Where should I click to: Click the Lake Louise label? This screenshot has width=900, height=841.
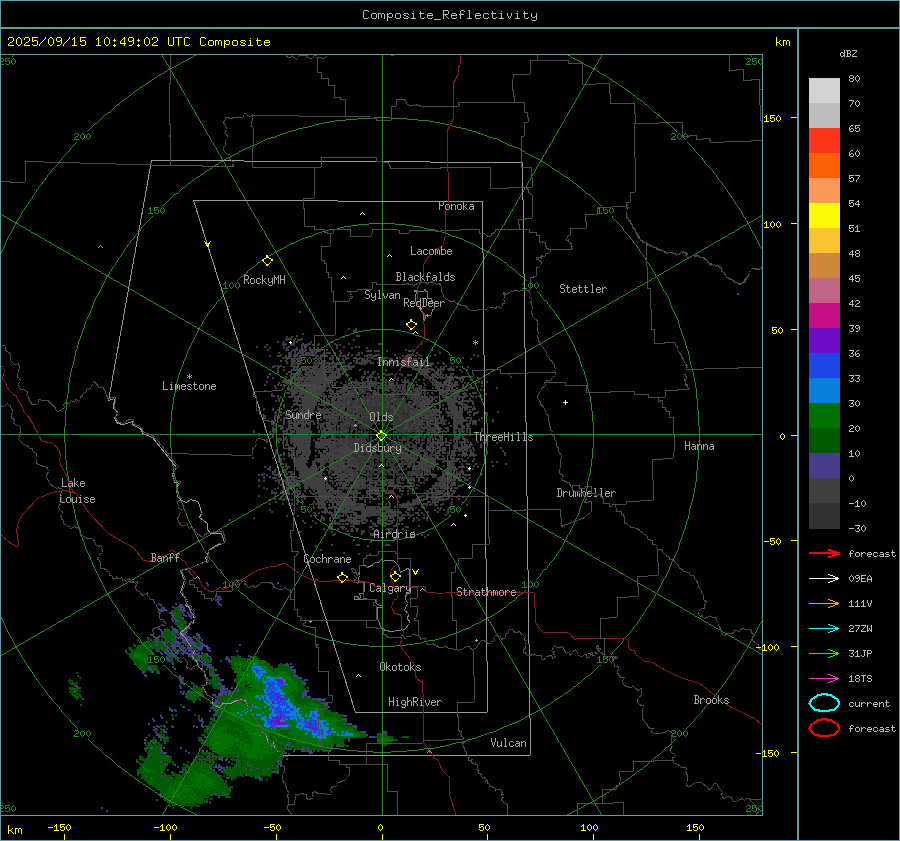pos(77,491)
